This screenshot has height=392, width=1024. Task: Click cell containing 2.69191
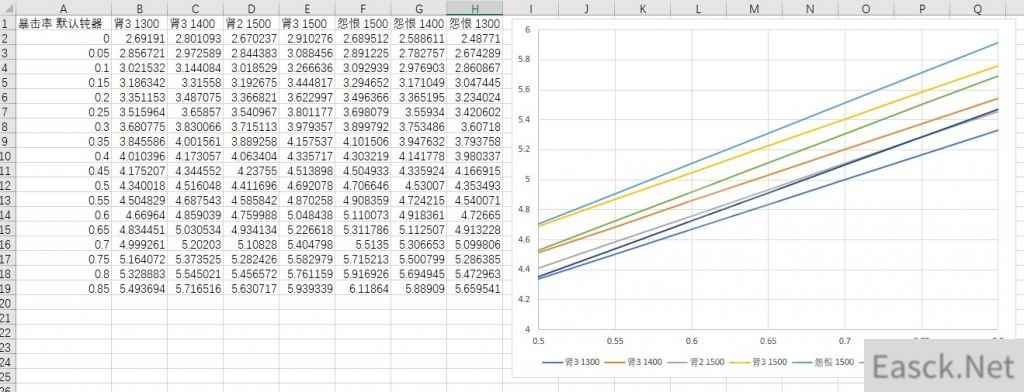pos(140,39)
